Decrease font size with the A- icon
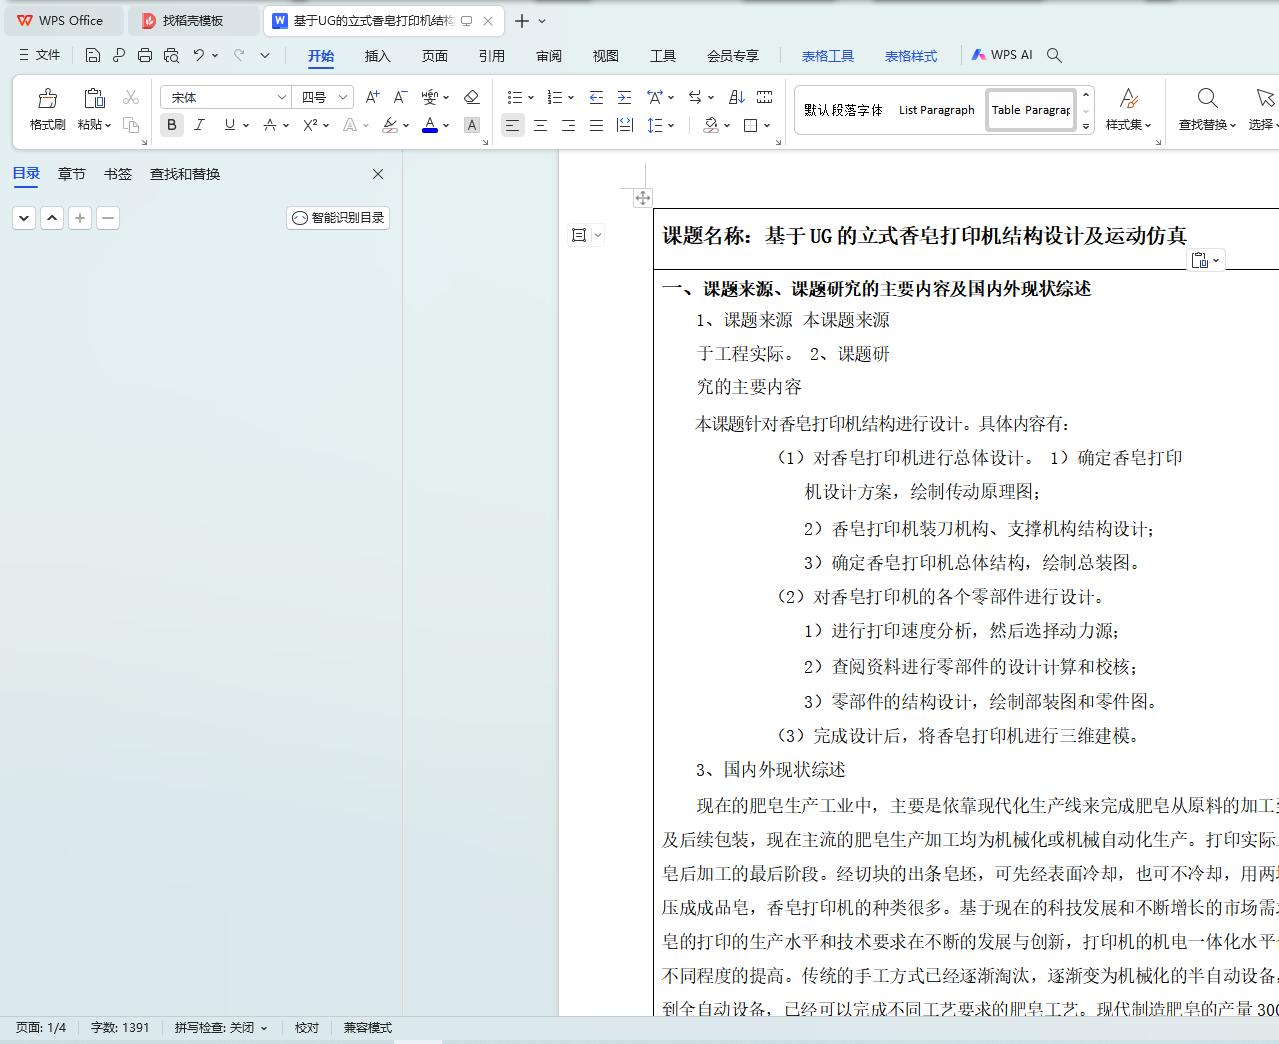 400,97
